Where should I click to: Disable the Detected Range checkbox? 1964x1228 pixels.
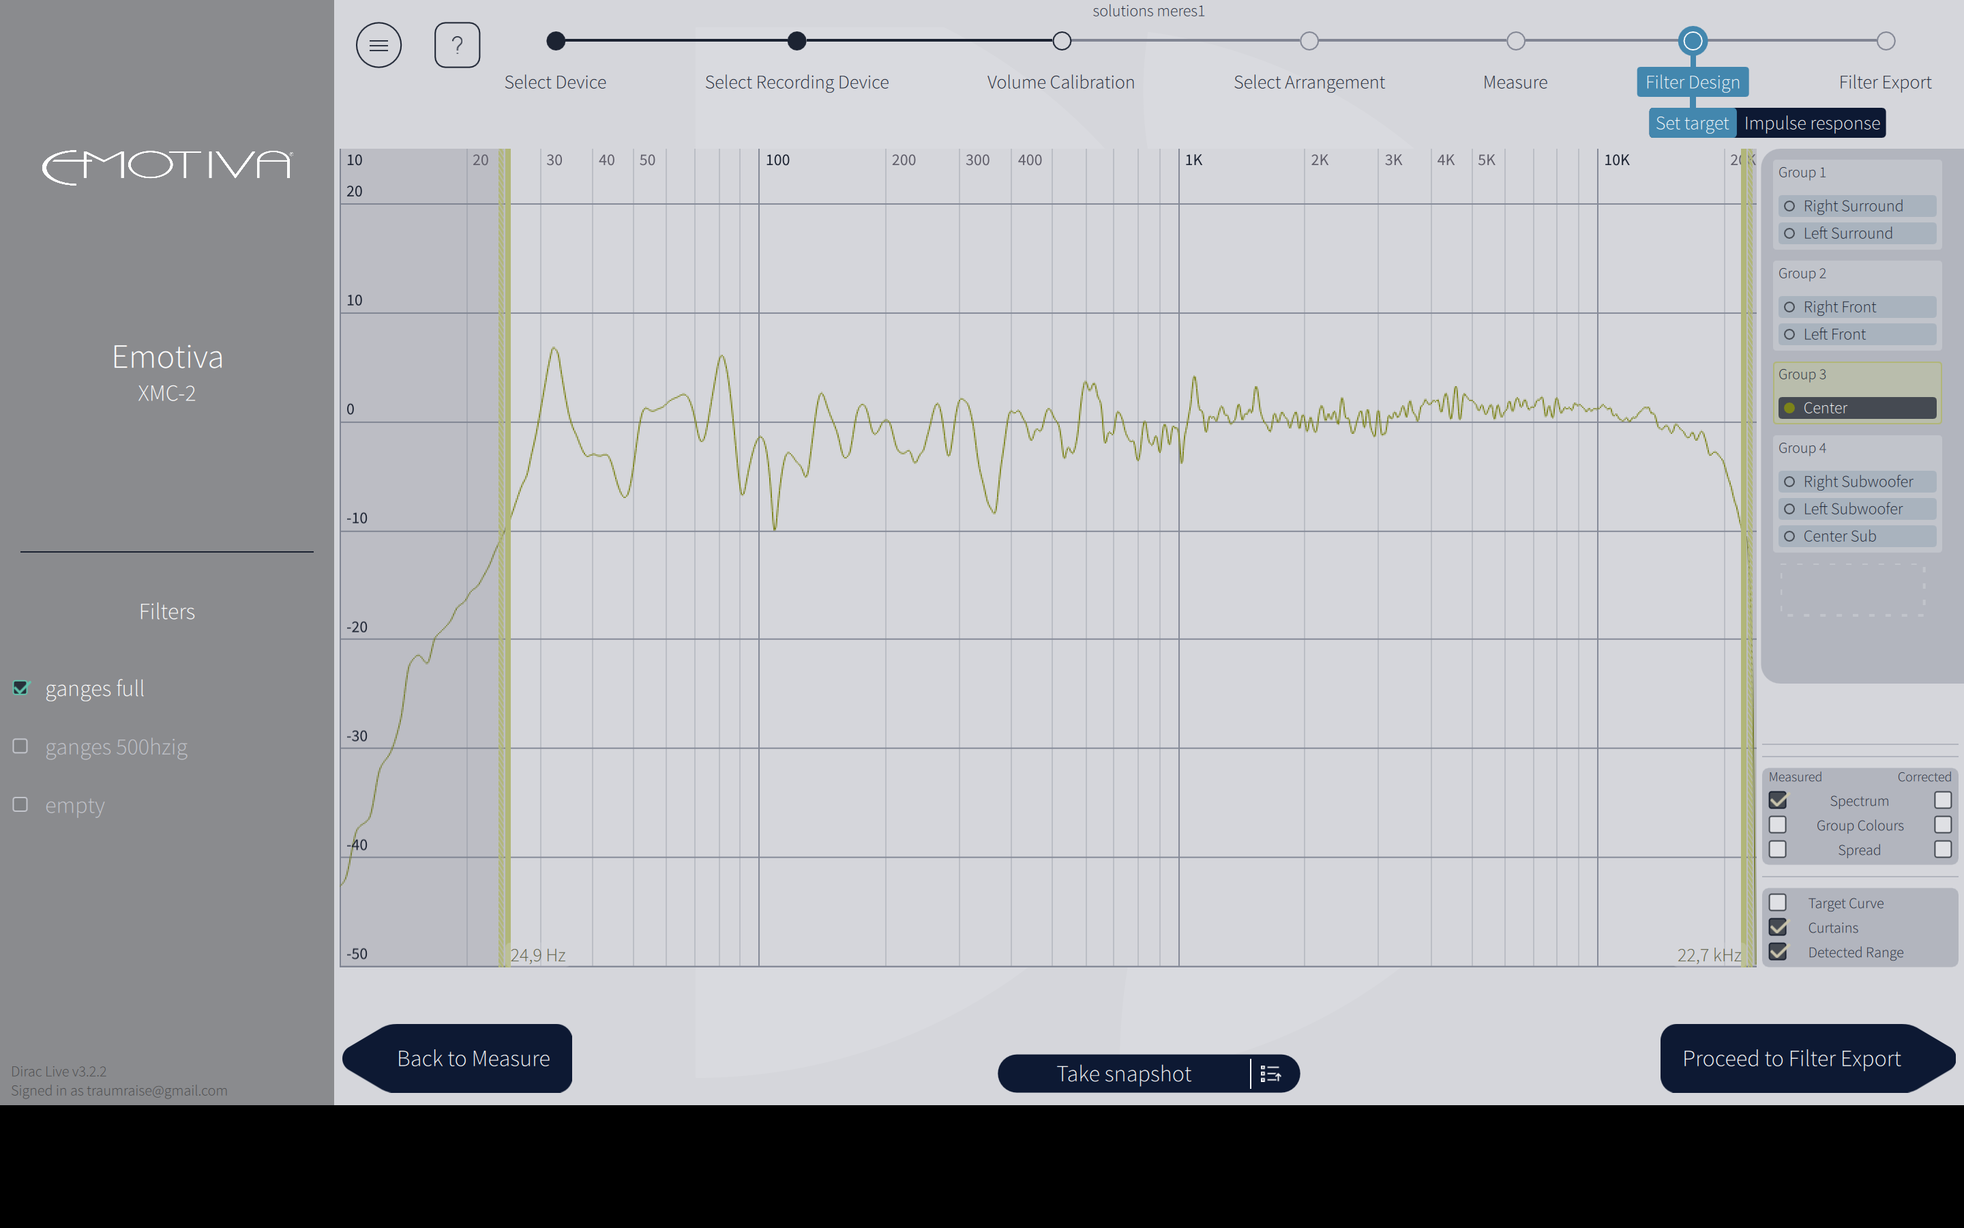(x=1777, y=952)
